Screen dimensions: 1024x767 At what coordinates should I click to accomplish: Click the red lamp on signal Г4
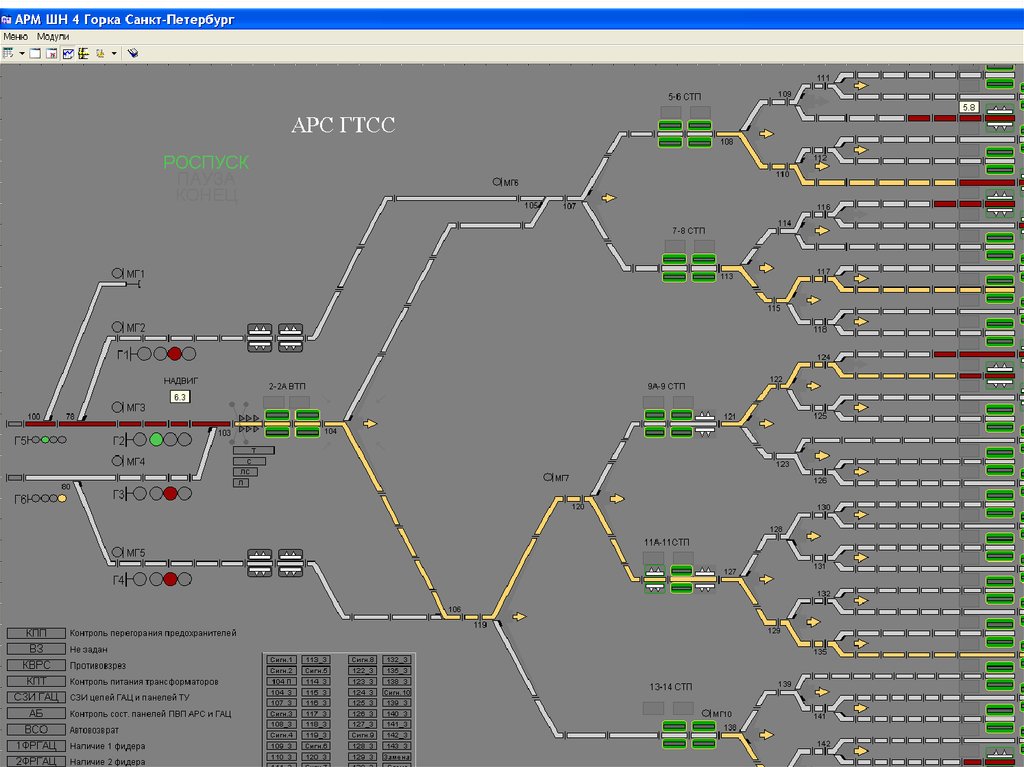coord(170,579)
